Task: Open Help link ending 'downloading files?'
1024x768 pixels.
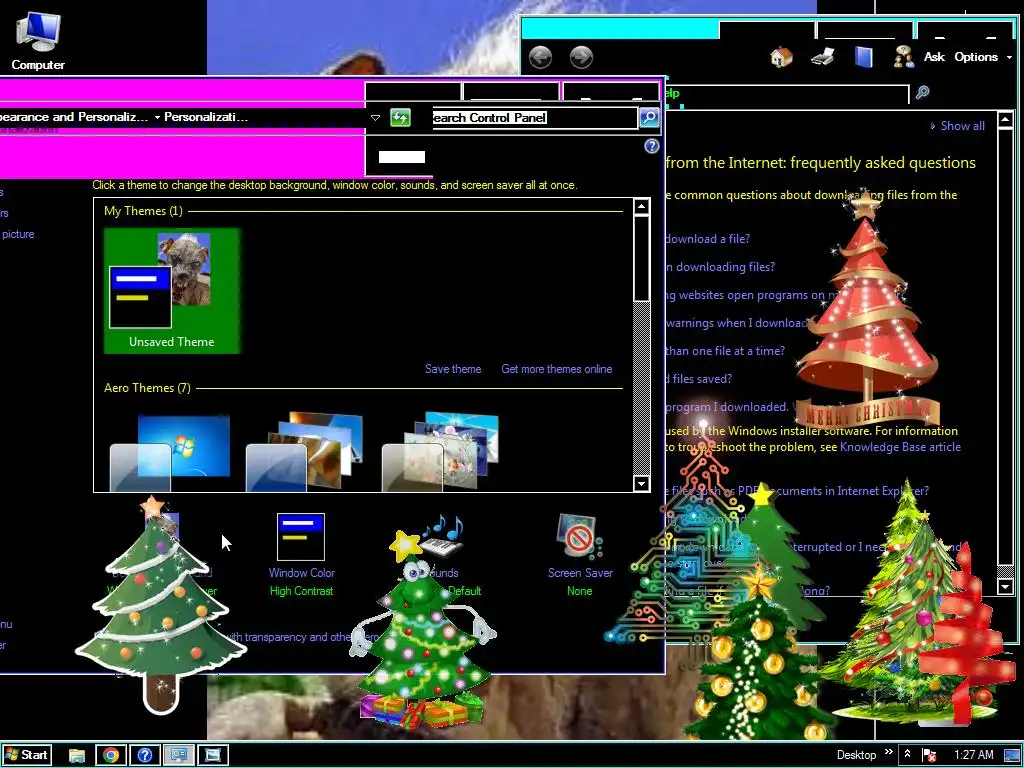Action: 720,267
